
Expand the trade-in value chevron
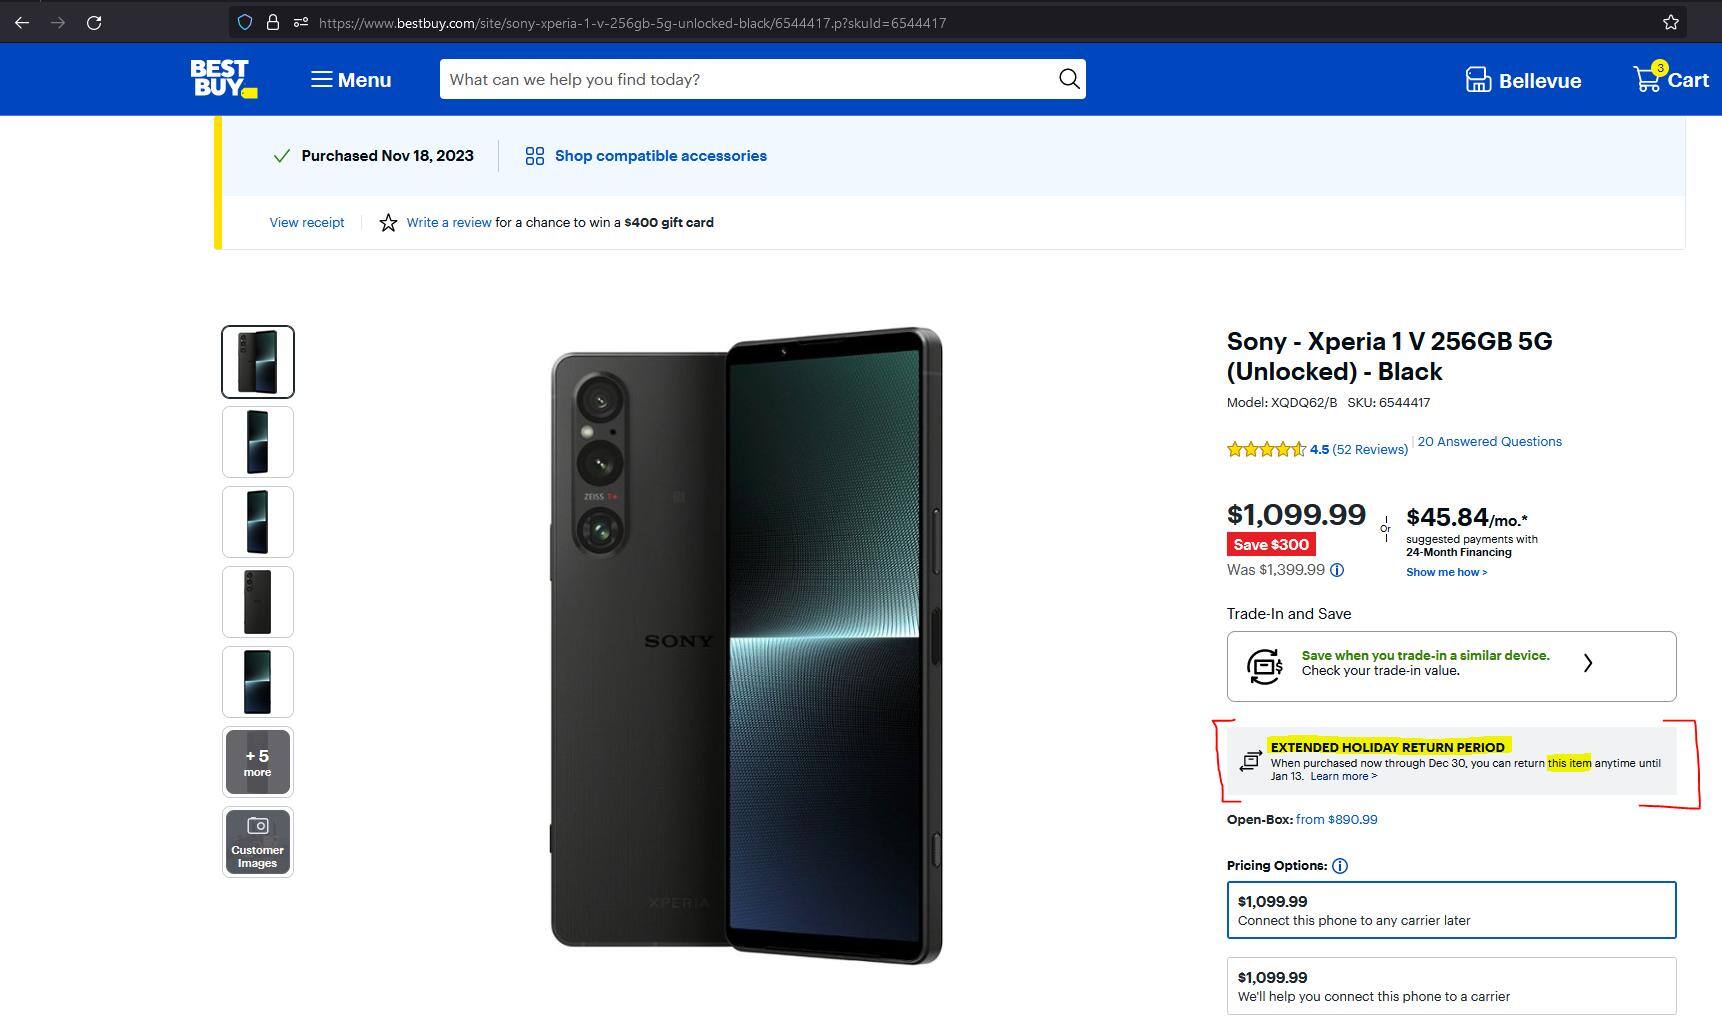tap(1588, 662)
